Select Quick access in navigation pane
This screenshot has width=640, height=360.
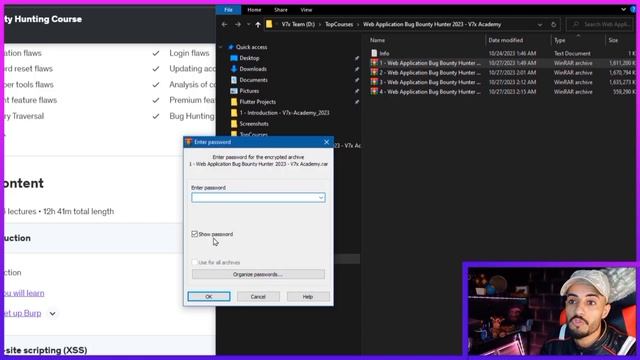(251, 47)
